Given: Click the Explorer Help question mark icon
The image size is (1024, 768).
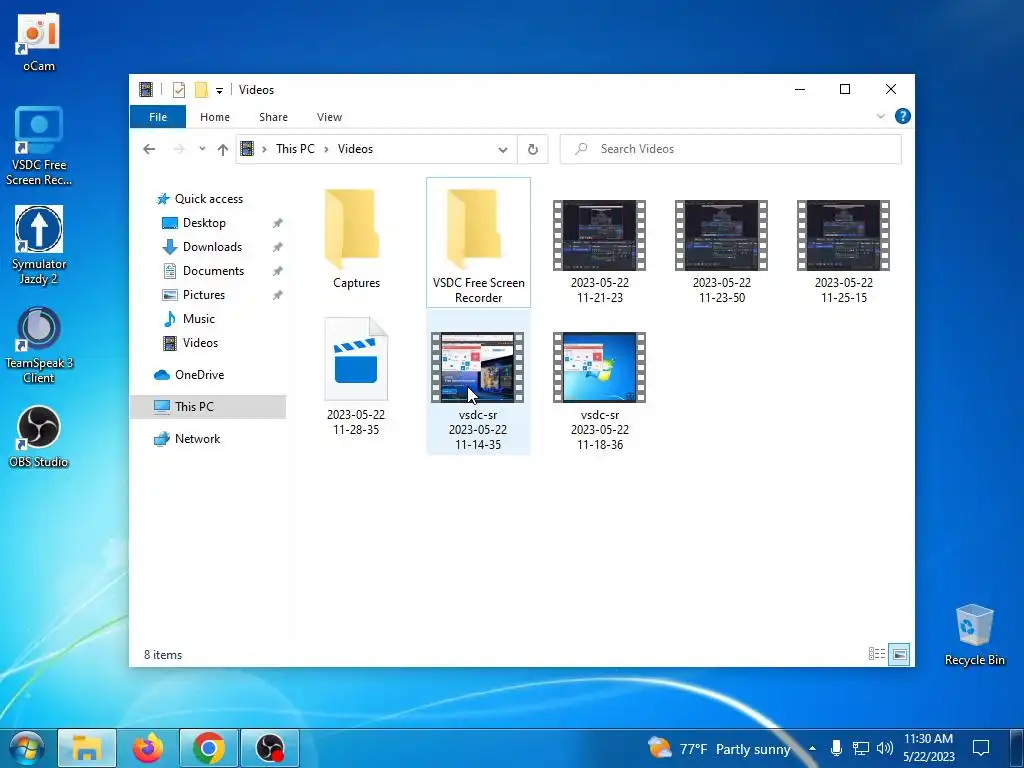Looking at the screenshot, I should 903,116.
